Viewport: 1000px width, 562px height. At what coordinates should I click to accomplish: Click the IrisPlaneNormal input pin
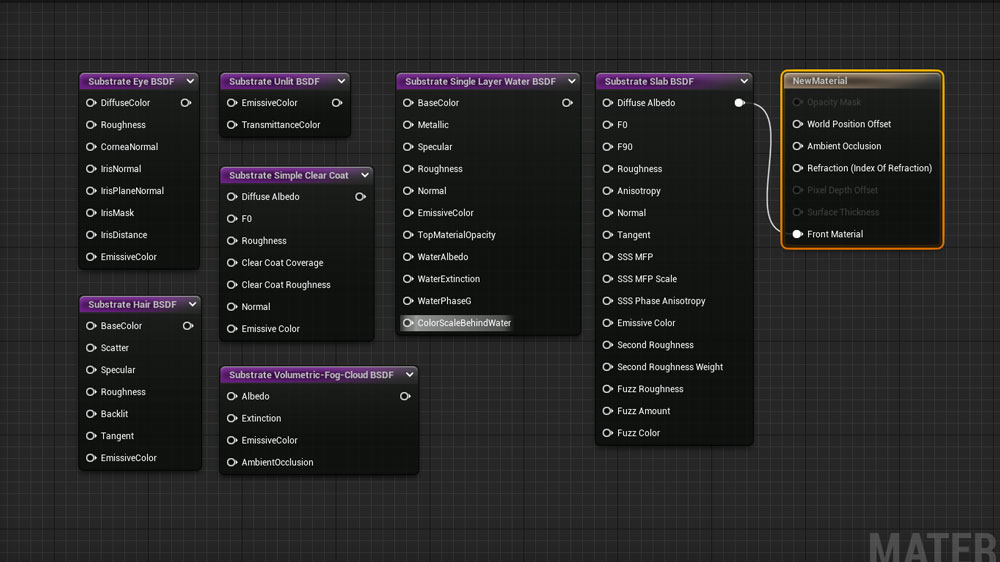click(91, 191)
